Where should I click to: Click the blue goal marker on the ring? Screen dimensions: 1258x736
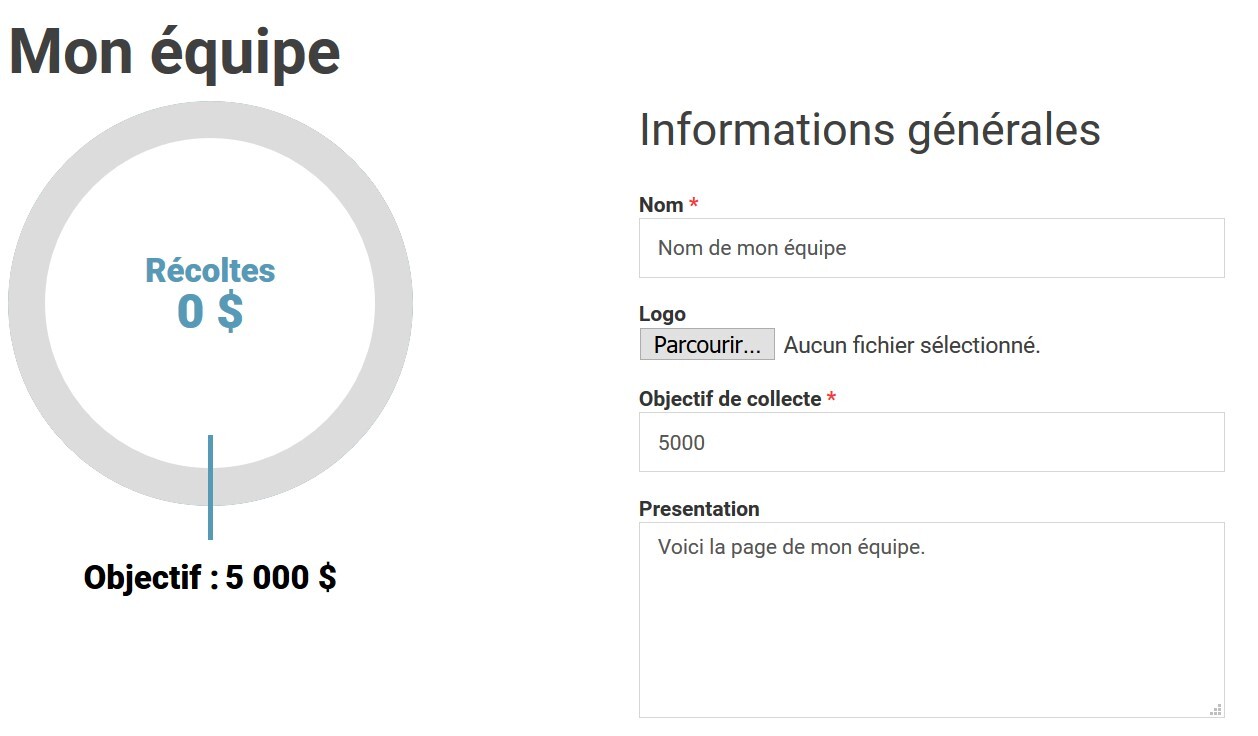click(211, 485)
